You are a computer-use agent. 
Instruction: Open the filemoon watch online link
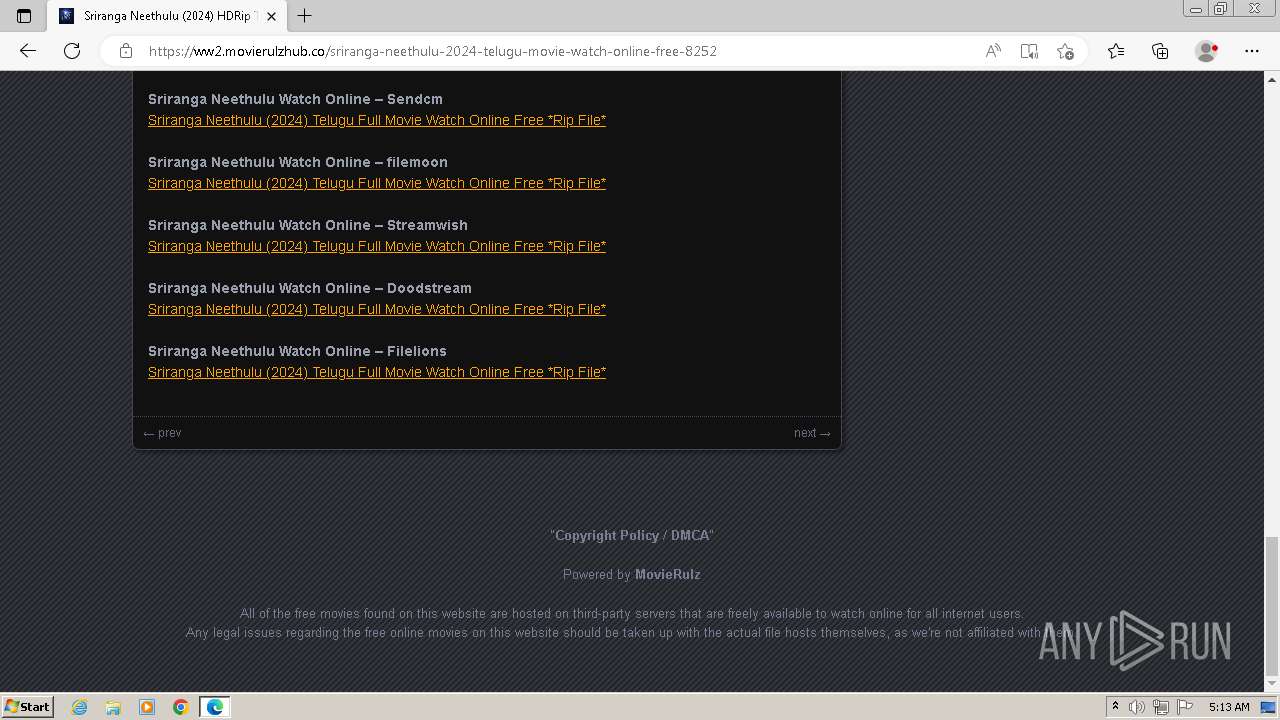point(377,183)
